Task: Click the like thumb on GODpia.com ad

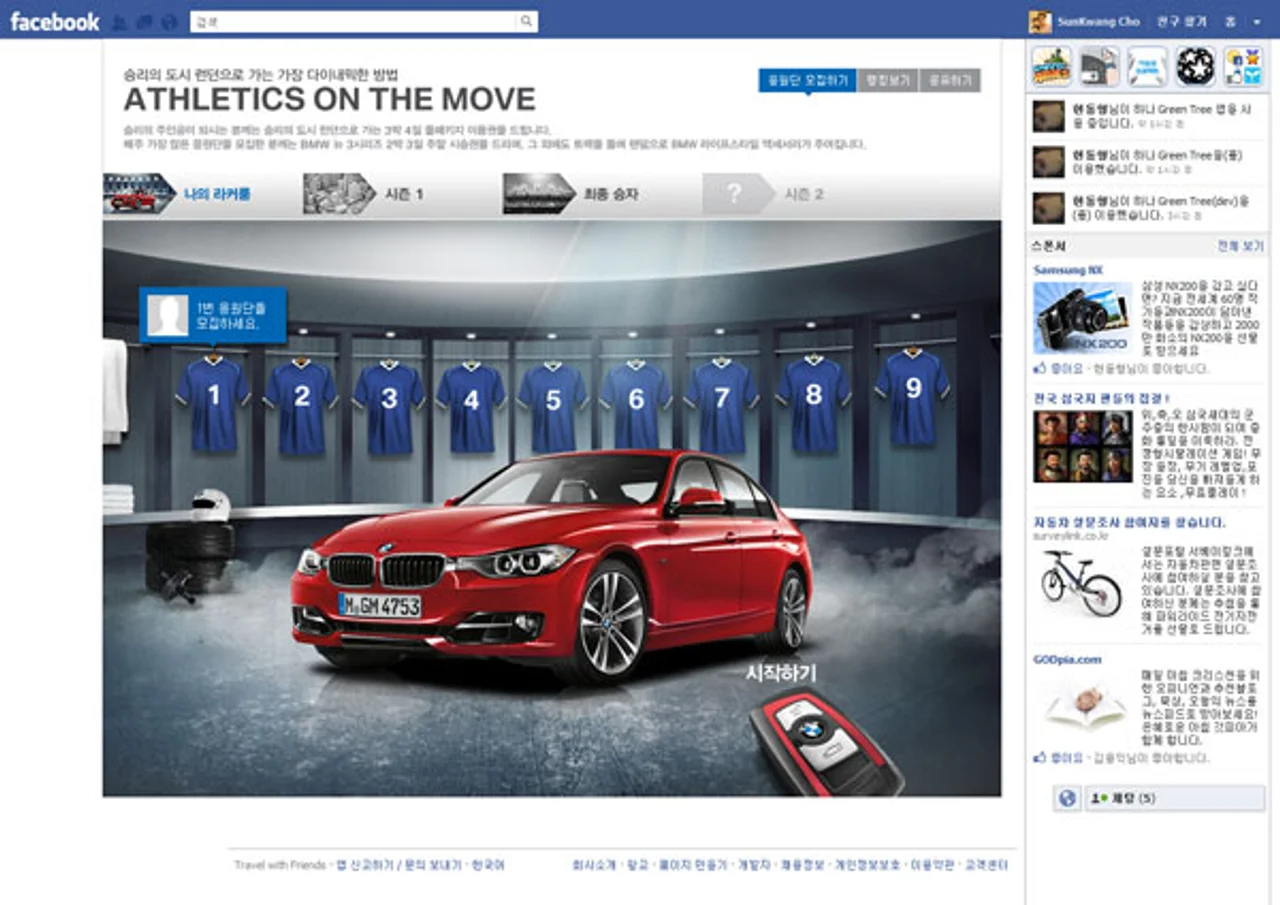Action: [x=1040, y=757]
